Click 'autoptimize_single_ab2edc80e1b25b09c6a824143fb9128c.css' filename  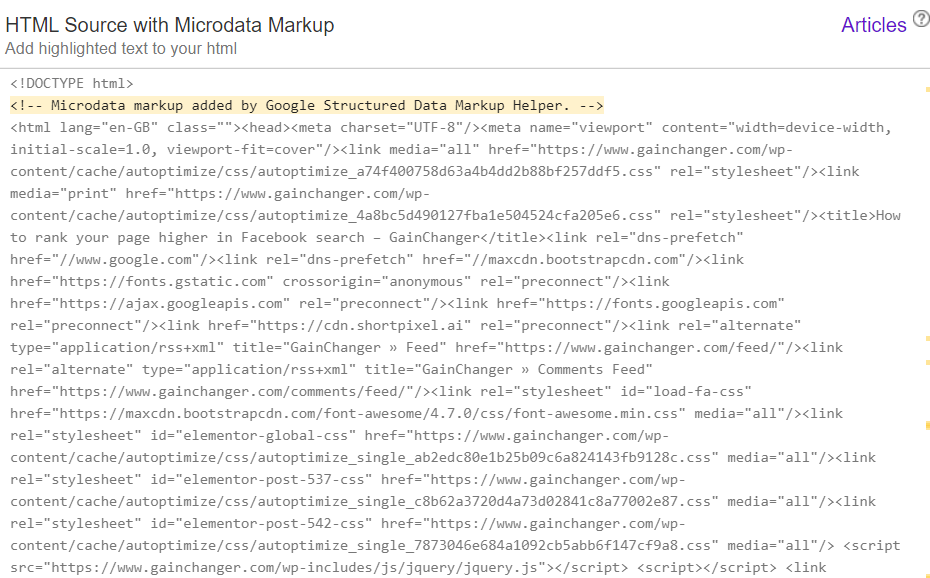484,456
